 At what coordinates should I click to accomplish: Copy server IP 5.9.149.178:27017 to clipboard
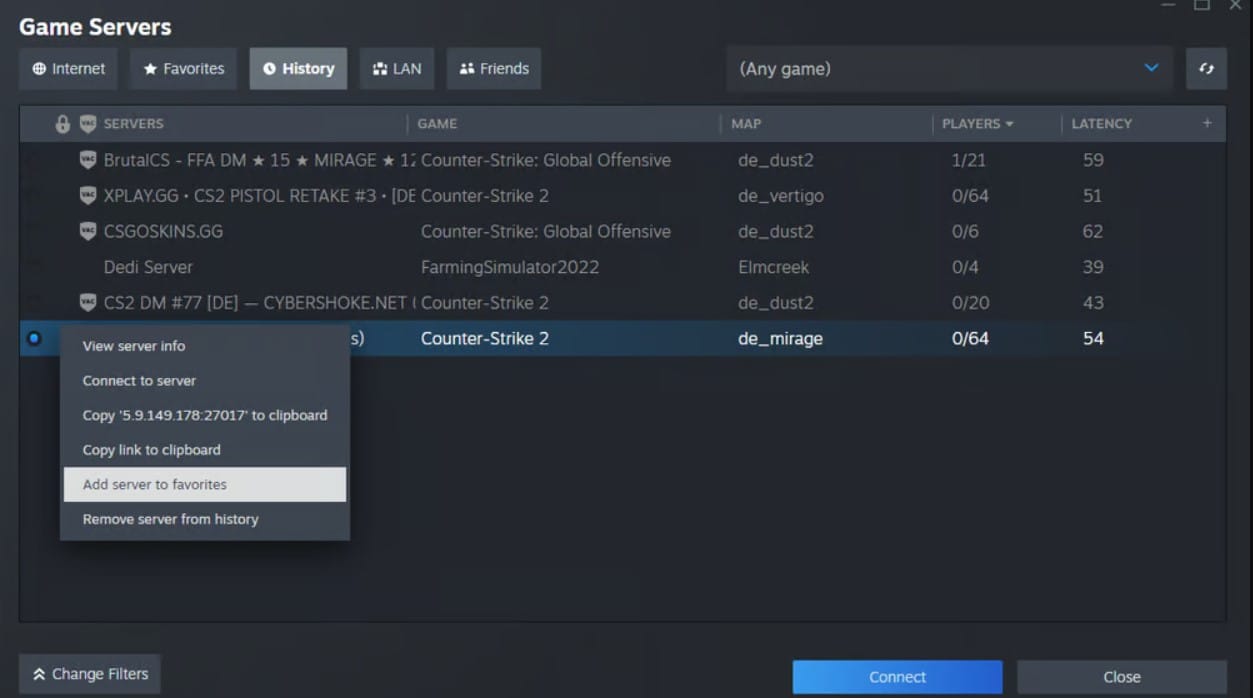[204, 415]
